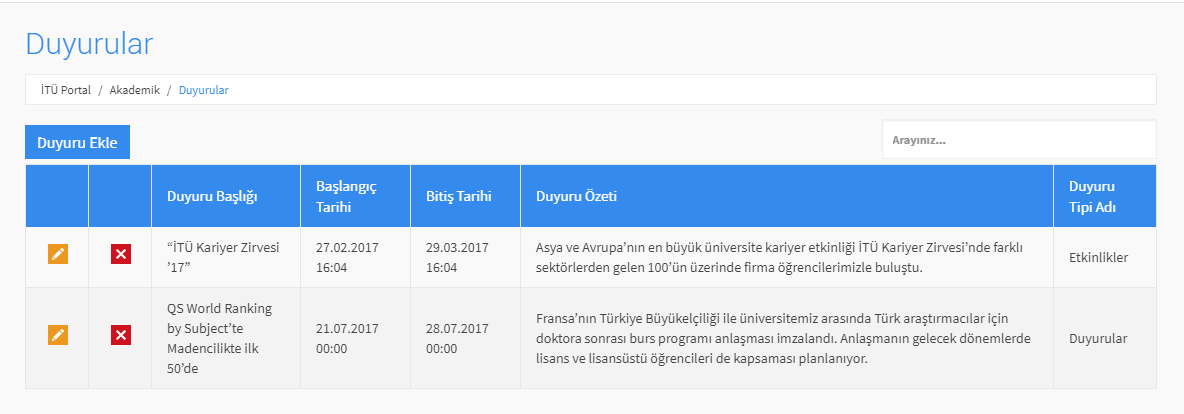Screen dimensions: 1184x414
Task: Click the Duyuru Ekle button
Action: point(77,142)
